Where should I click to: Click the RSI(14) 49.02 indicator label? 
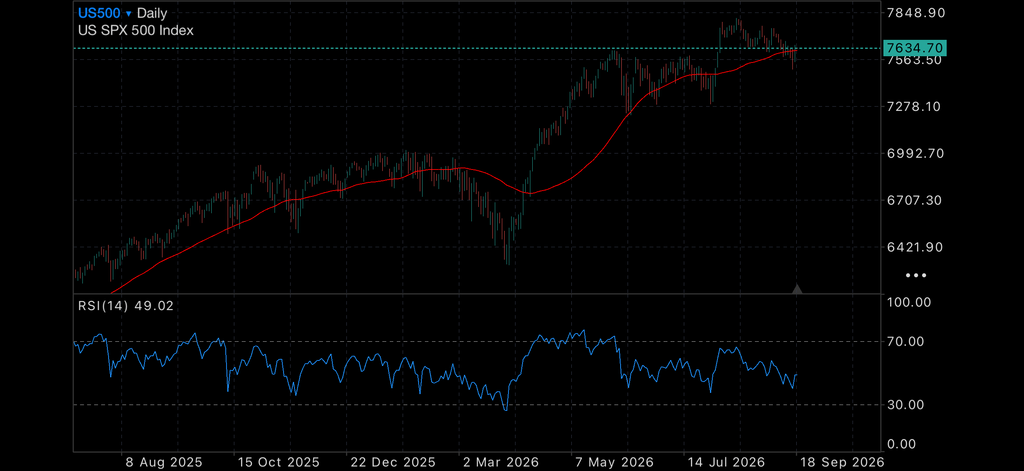click(x=126, y=305)
